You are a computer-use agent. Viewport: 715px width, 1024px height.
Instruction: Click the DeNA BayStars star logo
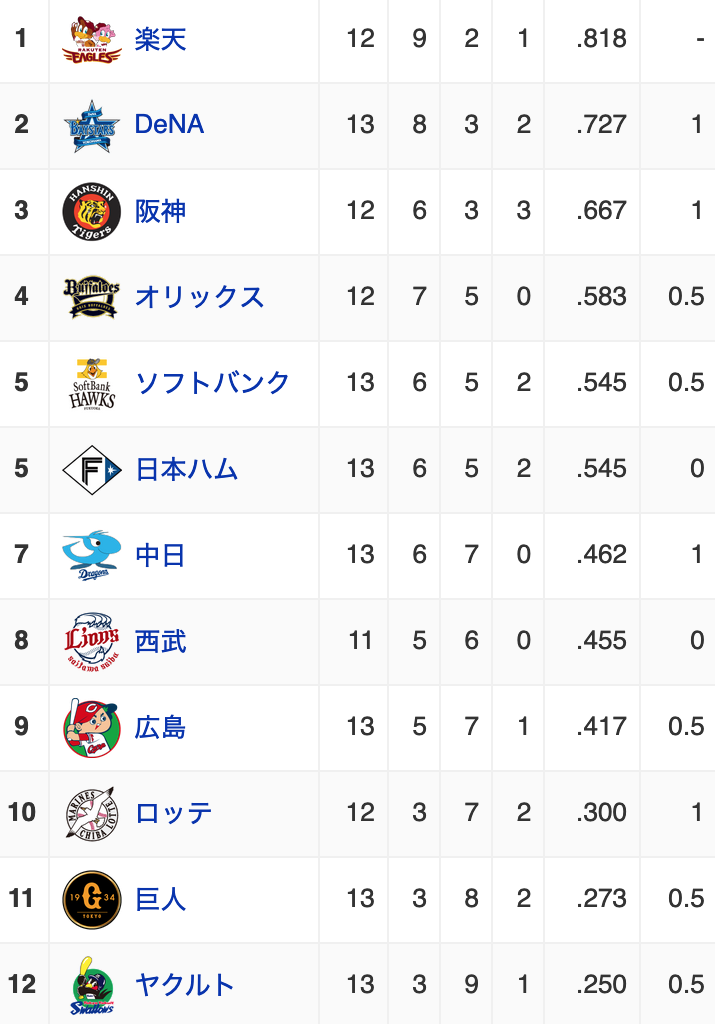[x=91, y=126]
